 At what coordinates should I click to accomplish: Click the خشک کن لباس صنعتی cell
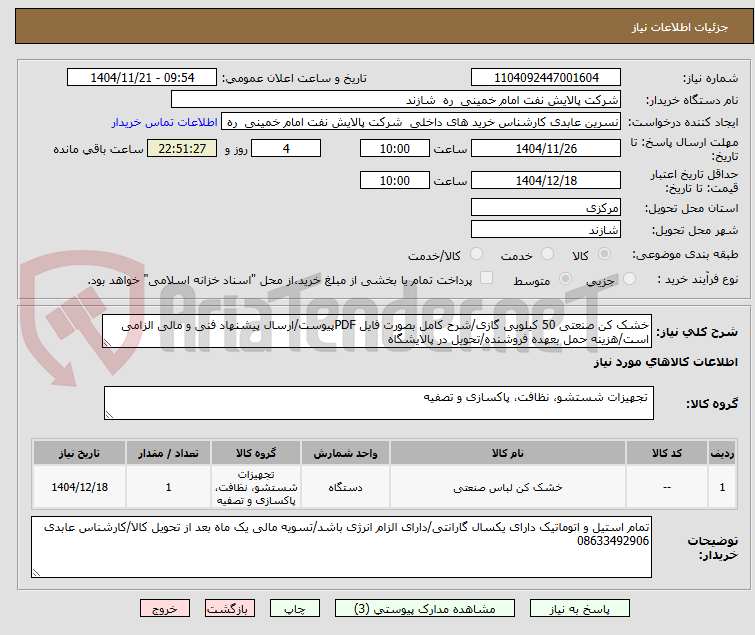pyautogui.click(x=508, y=487)
